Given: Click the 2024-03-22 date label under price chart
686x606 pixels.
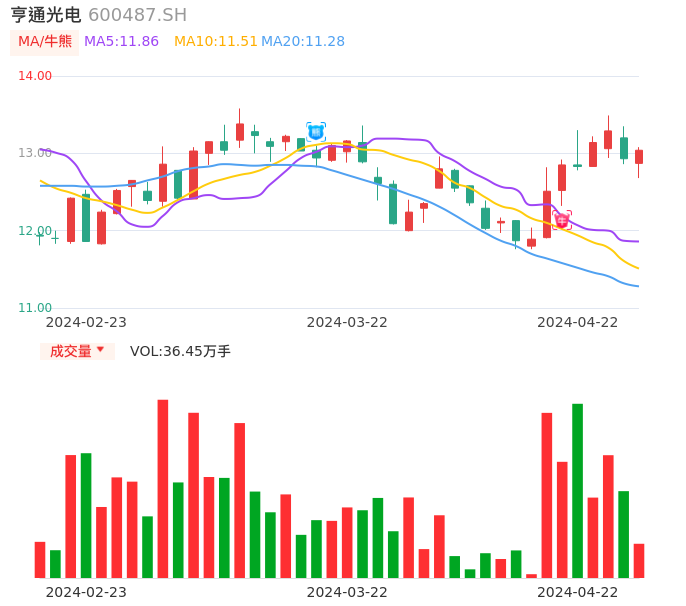Looking at the screenshot, I should (347, 322).
